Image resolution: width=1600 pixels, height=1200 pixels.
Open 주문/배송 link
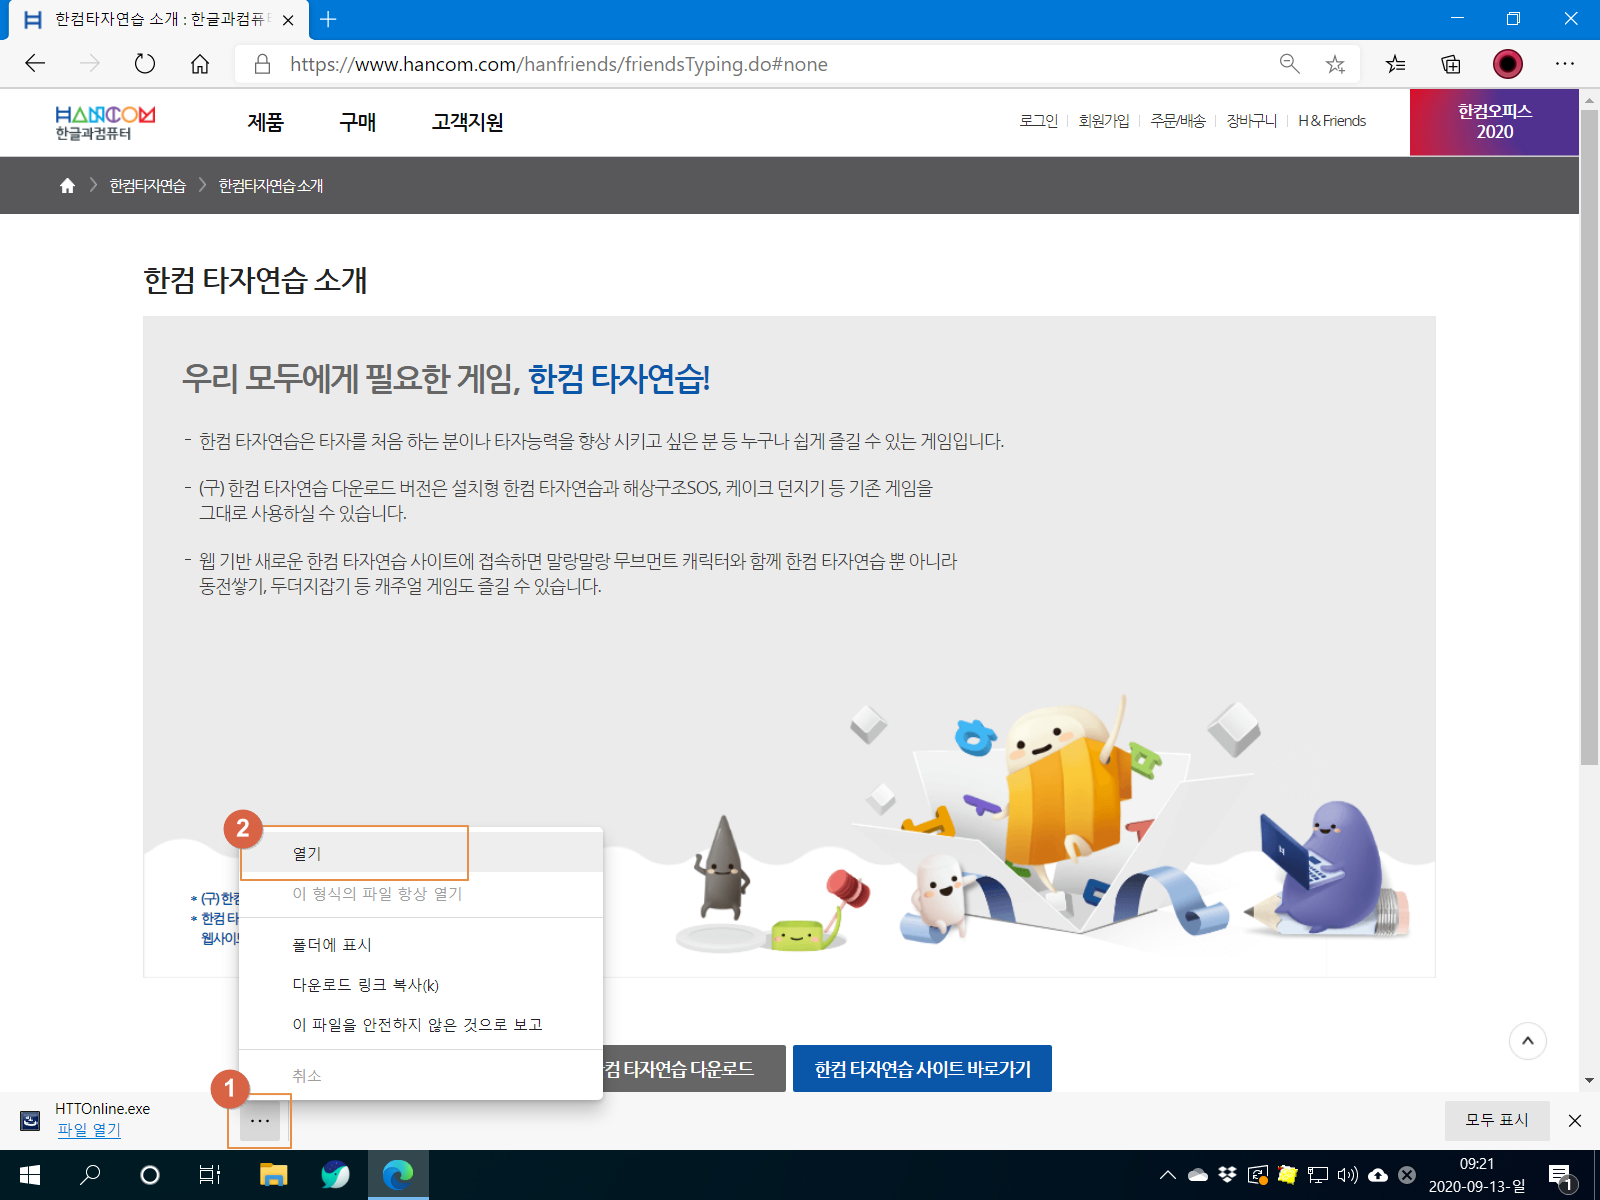[x=1178, y=121]
